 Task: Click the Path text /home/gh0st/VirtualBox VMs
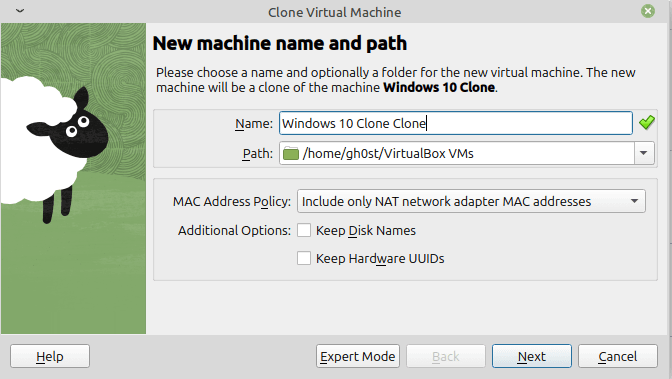click(x=388, y=153)
